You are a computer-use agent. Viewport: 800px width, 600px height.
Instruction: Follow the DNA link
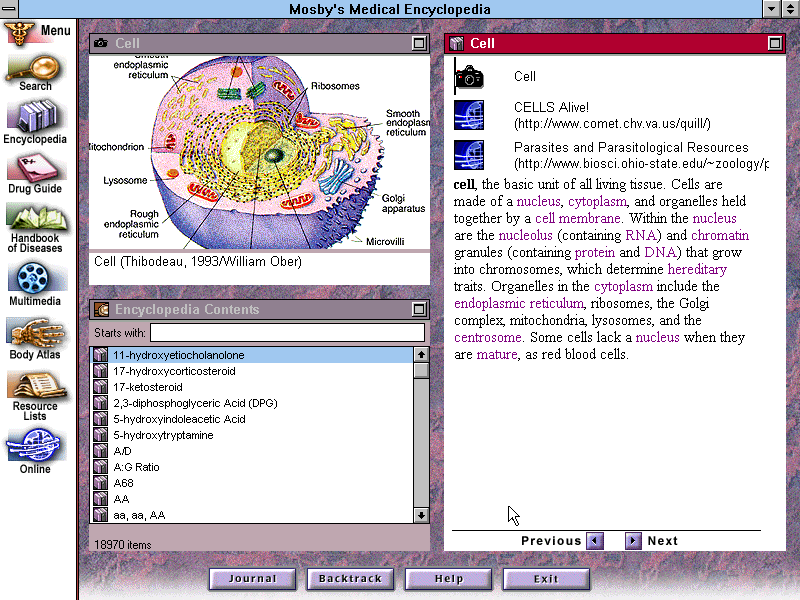tap(660, 252)
